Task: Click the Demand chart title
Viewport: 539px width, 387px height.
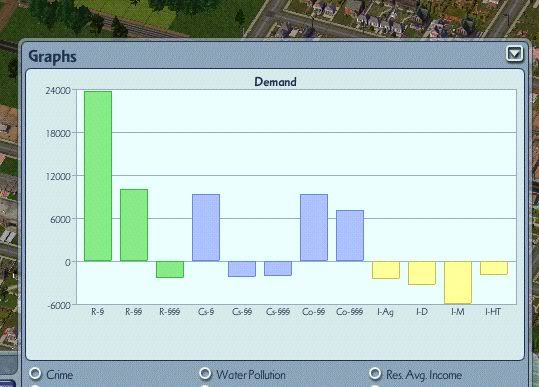Action: (x=275, y=82)
